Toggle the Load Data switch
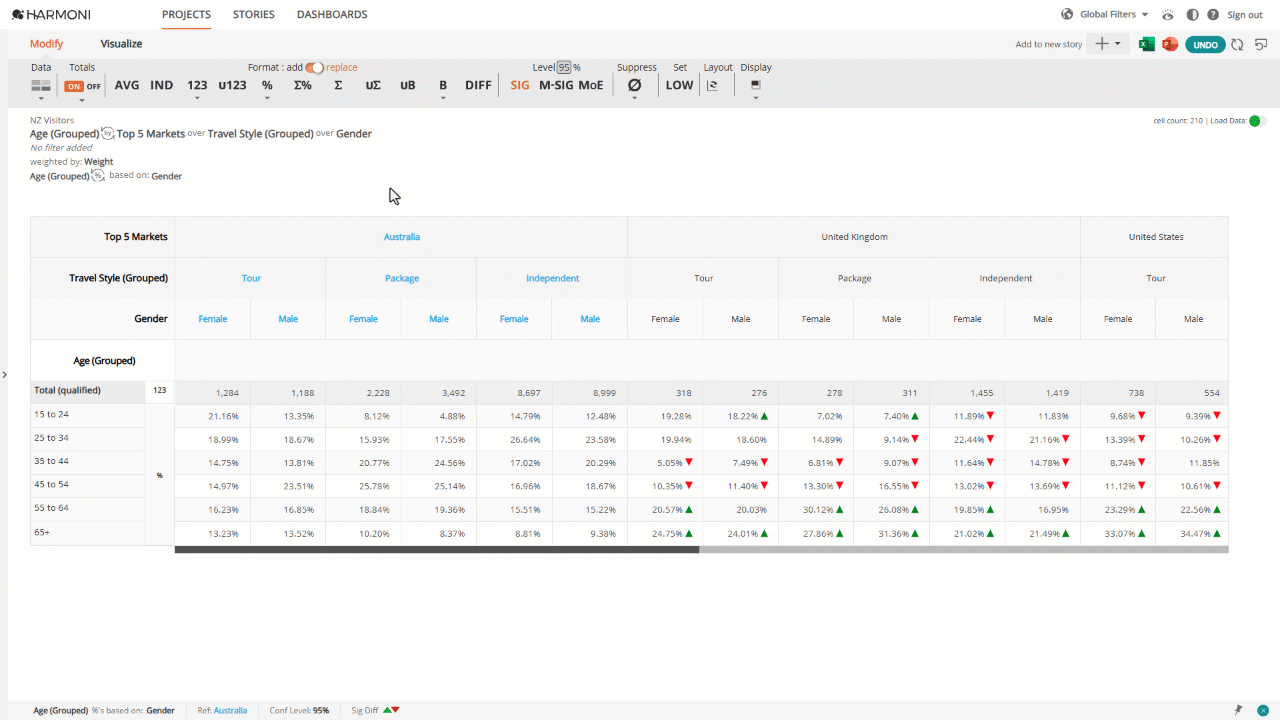This screenshot has height=720, width=1280. pos(1257,121)
